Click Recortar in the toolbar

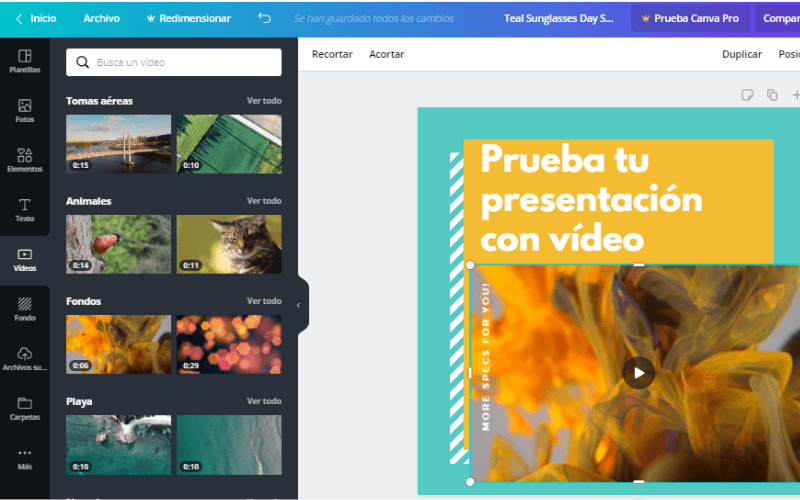(332, 54)
